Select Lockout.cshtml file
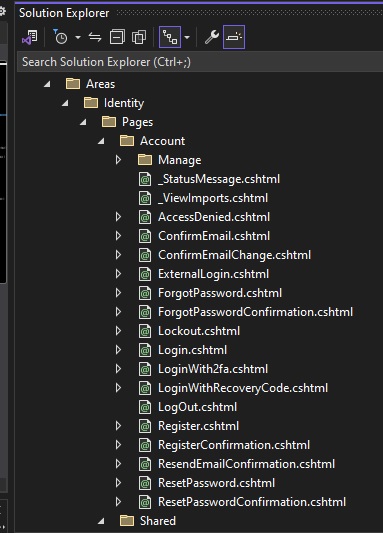This screenshot has width=383, height=533. point(199,331)
